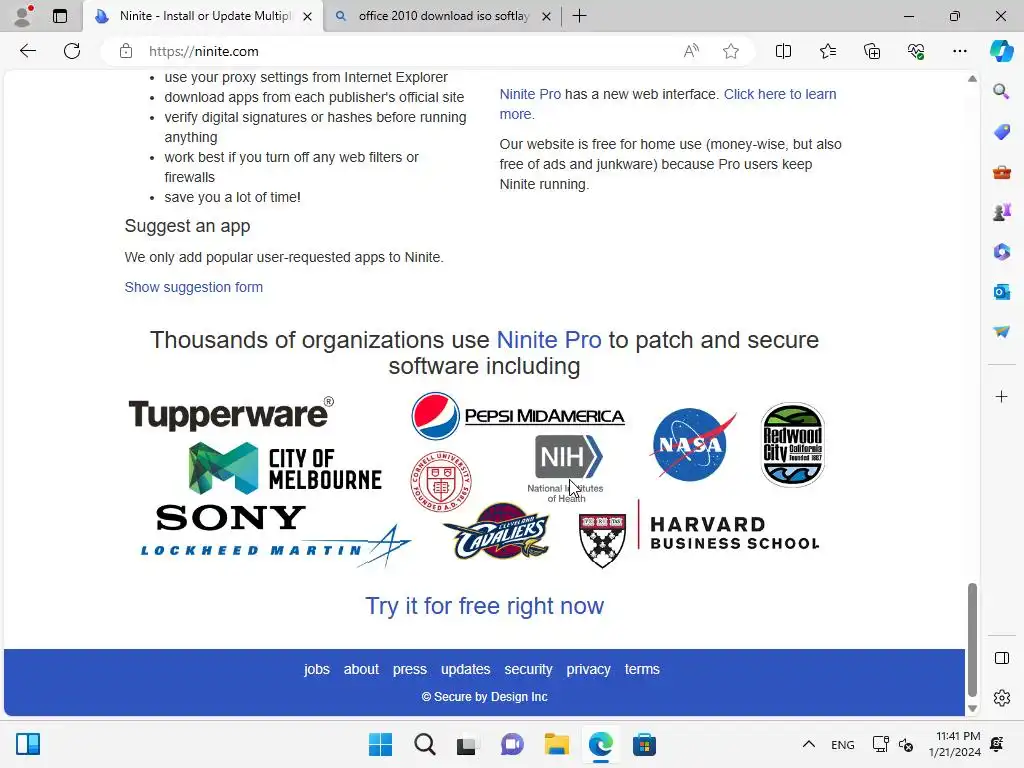Open clock and date 11:41 PM

(x=954, y=744)
